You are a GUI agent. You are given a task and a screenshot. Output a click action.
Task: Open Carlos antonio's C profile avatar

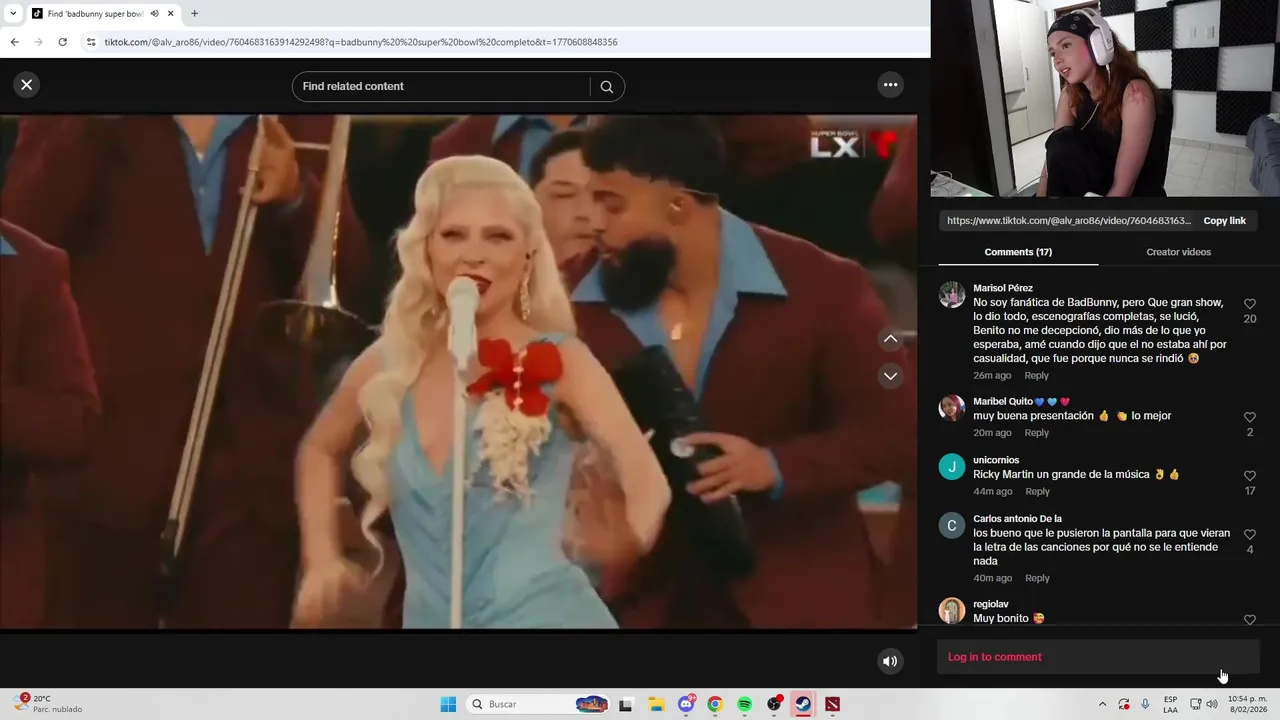coord(952,526)
